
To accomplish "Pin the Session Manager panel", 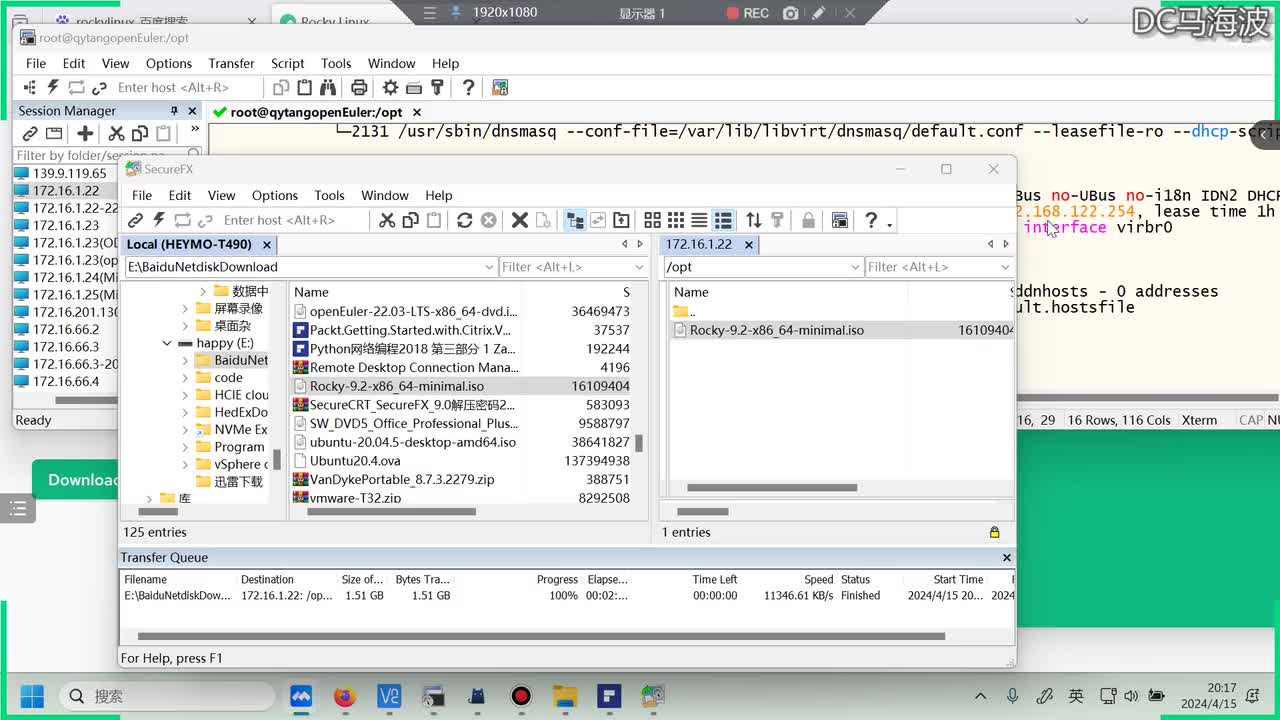I will click(174, 111).
